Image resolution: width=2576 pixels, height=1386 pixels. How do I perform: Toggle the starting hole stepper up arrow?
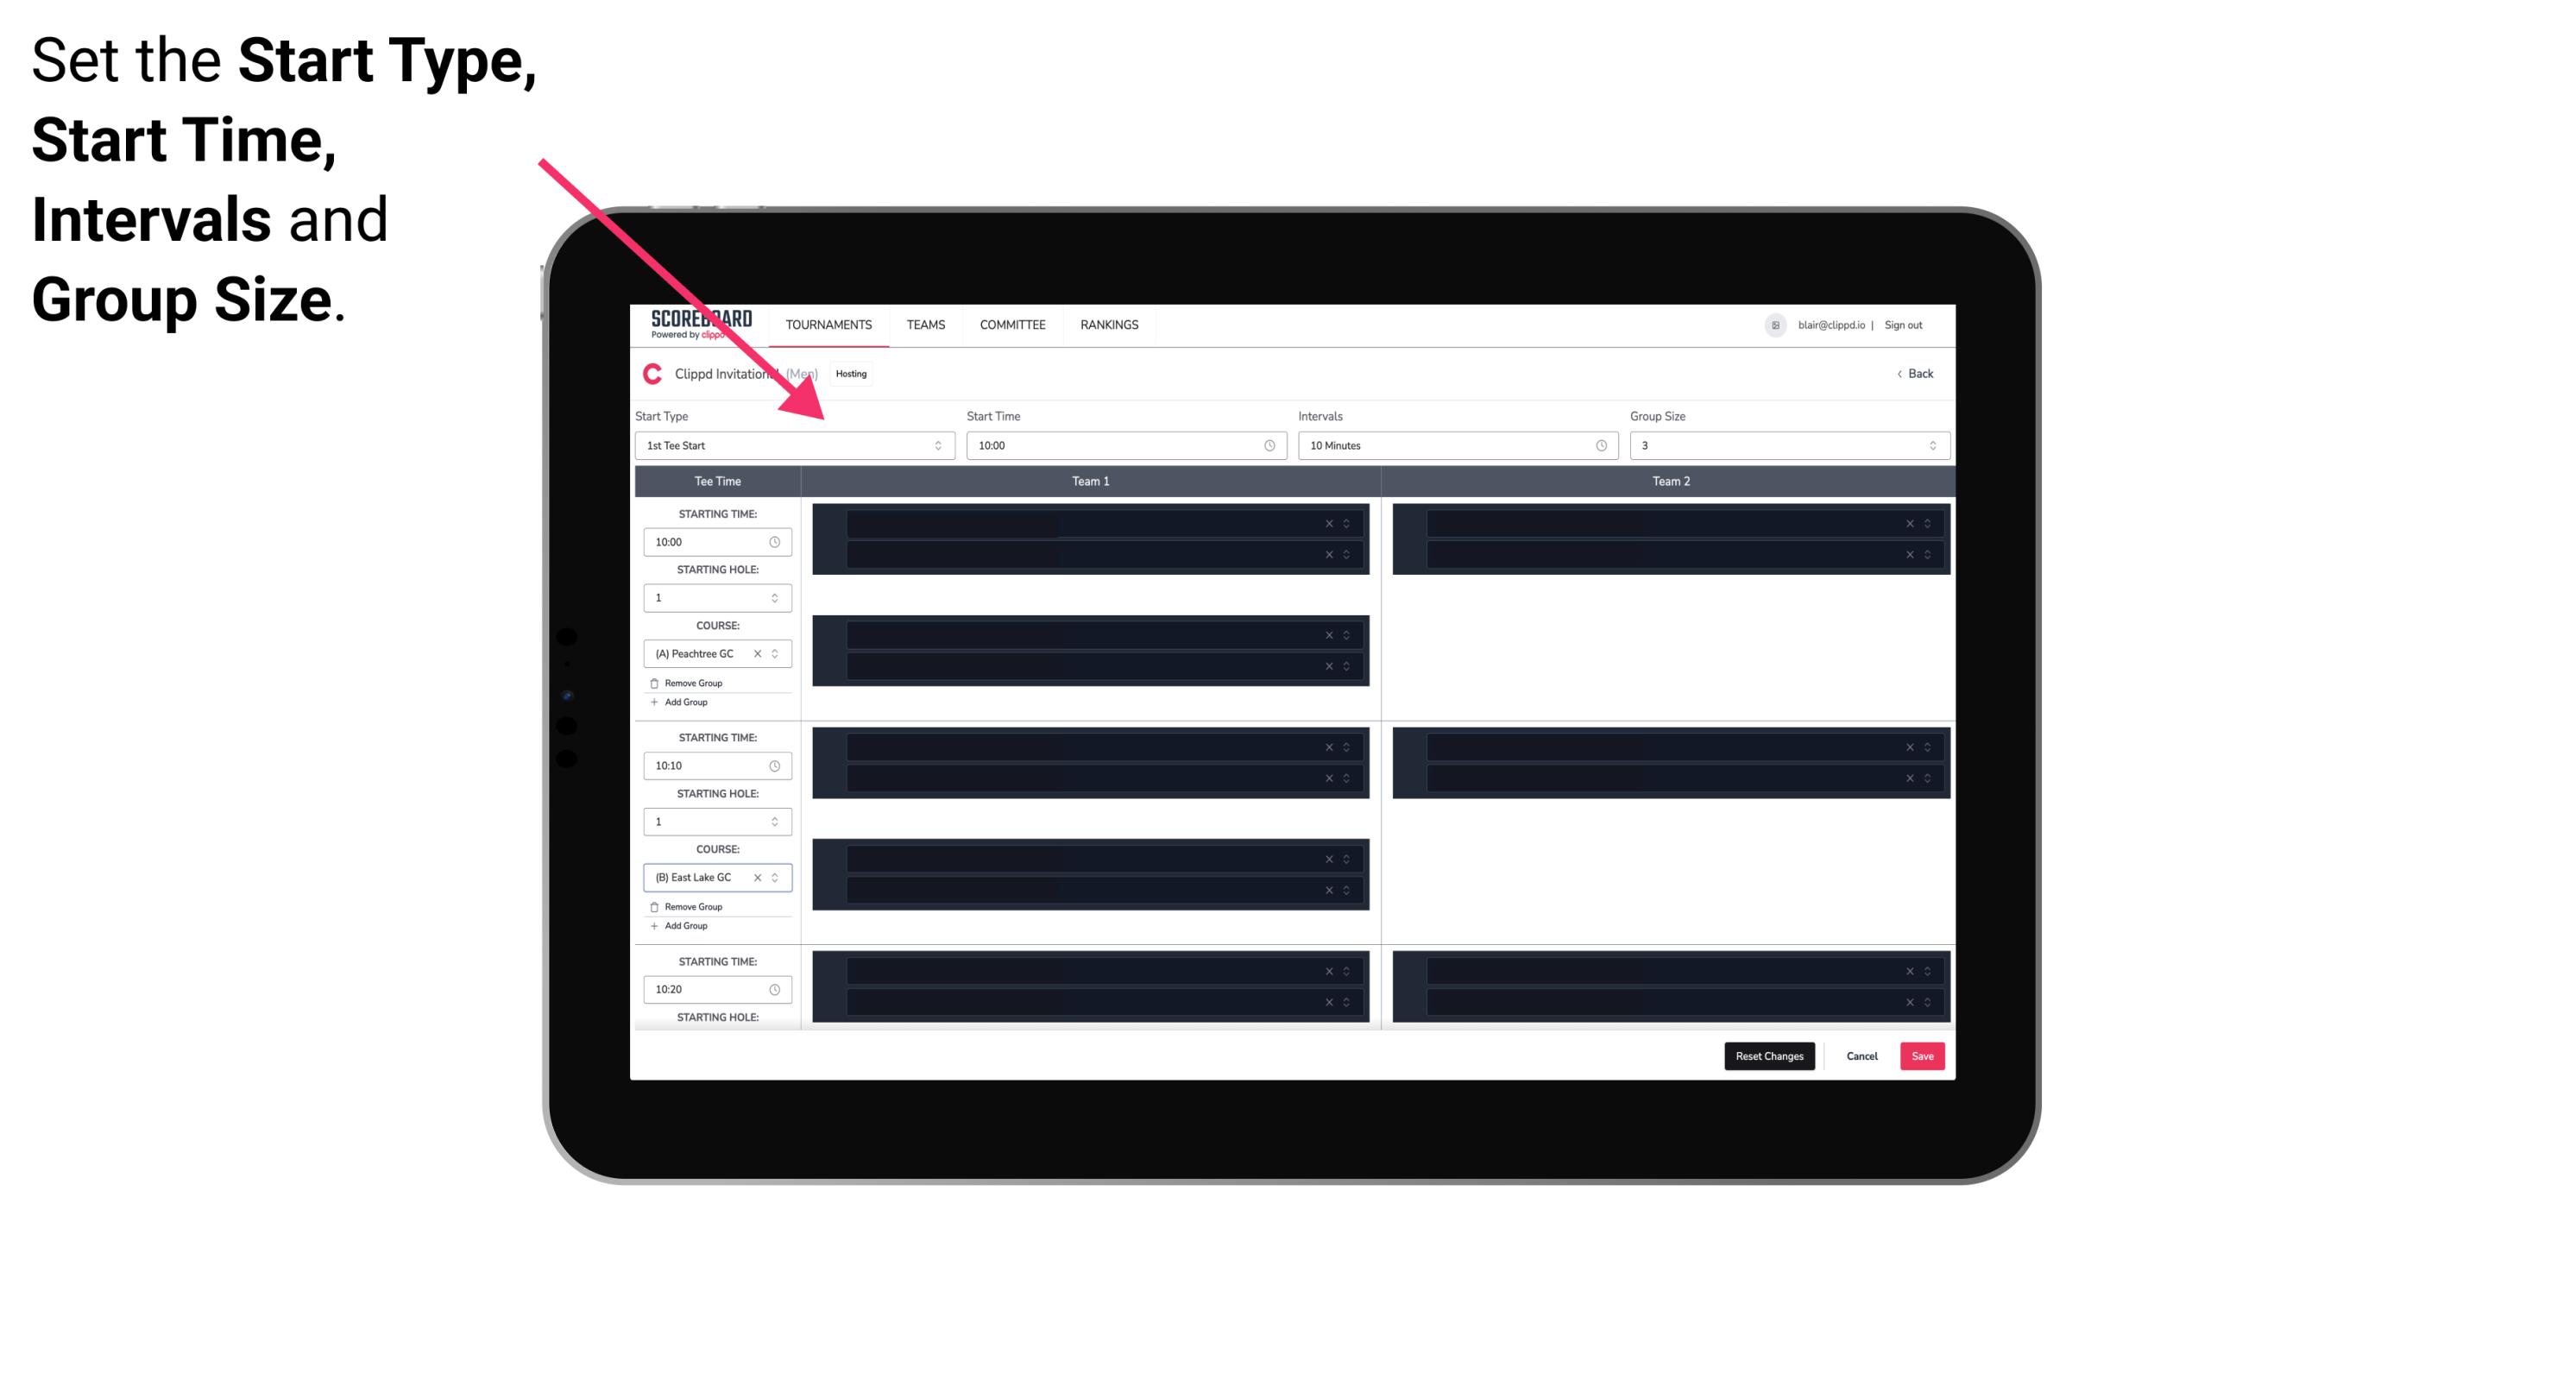click(776, 592)
